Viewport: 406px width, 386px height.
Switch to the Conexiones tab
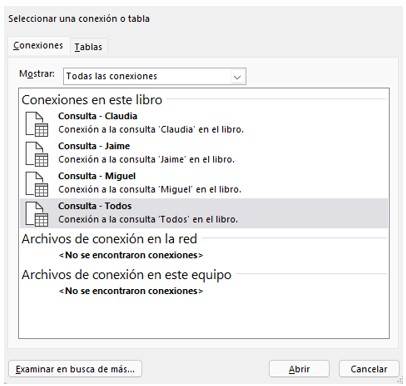(38, 45)
